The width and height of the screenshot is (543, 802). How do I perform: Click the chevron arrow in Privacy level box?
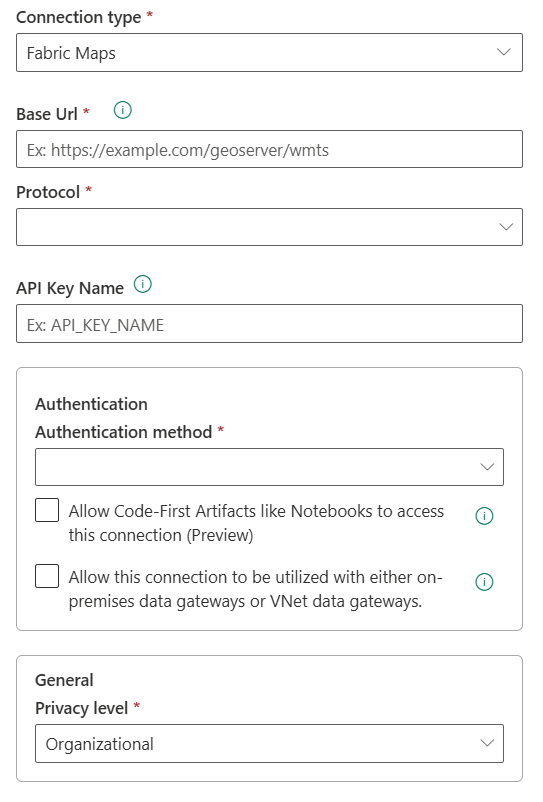(x=487, y=743)
